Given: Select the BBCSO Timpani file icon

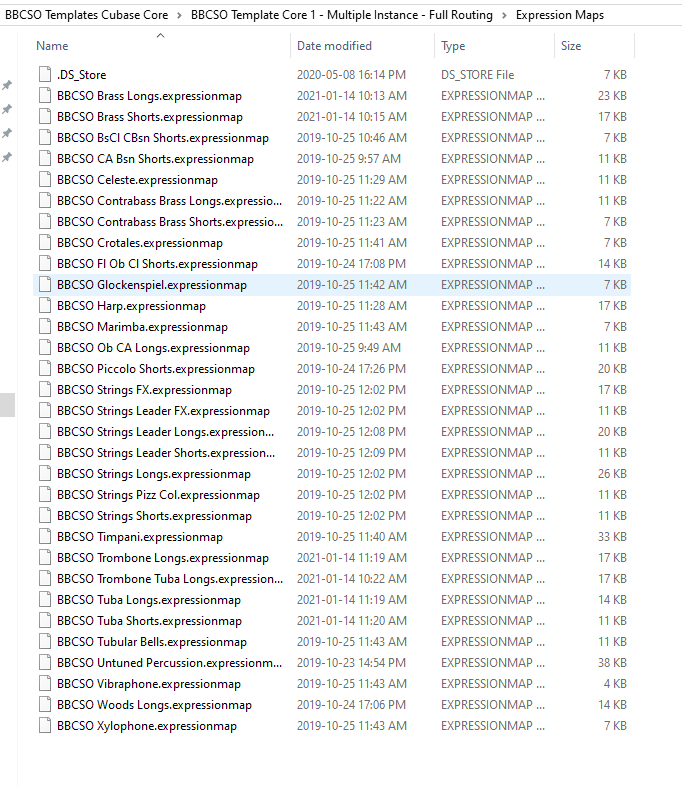Looking at the screenshot, I should pos(45,537).
